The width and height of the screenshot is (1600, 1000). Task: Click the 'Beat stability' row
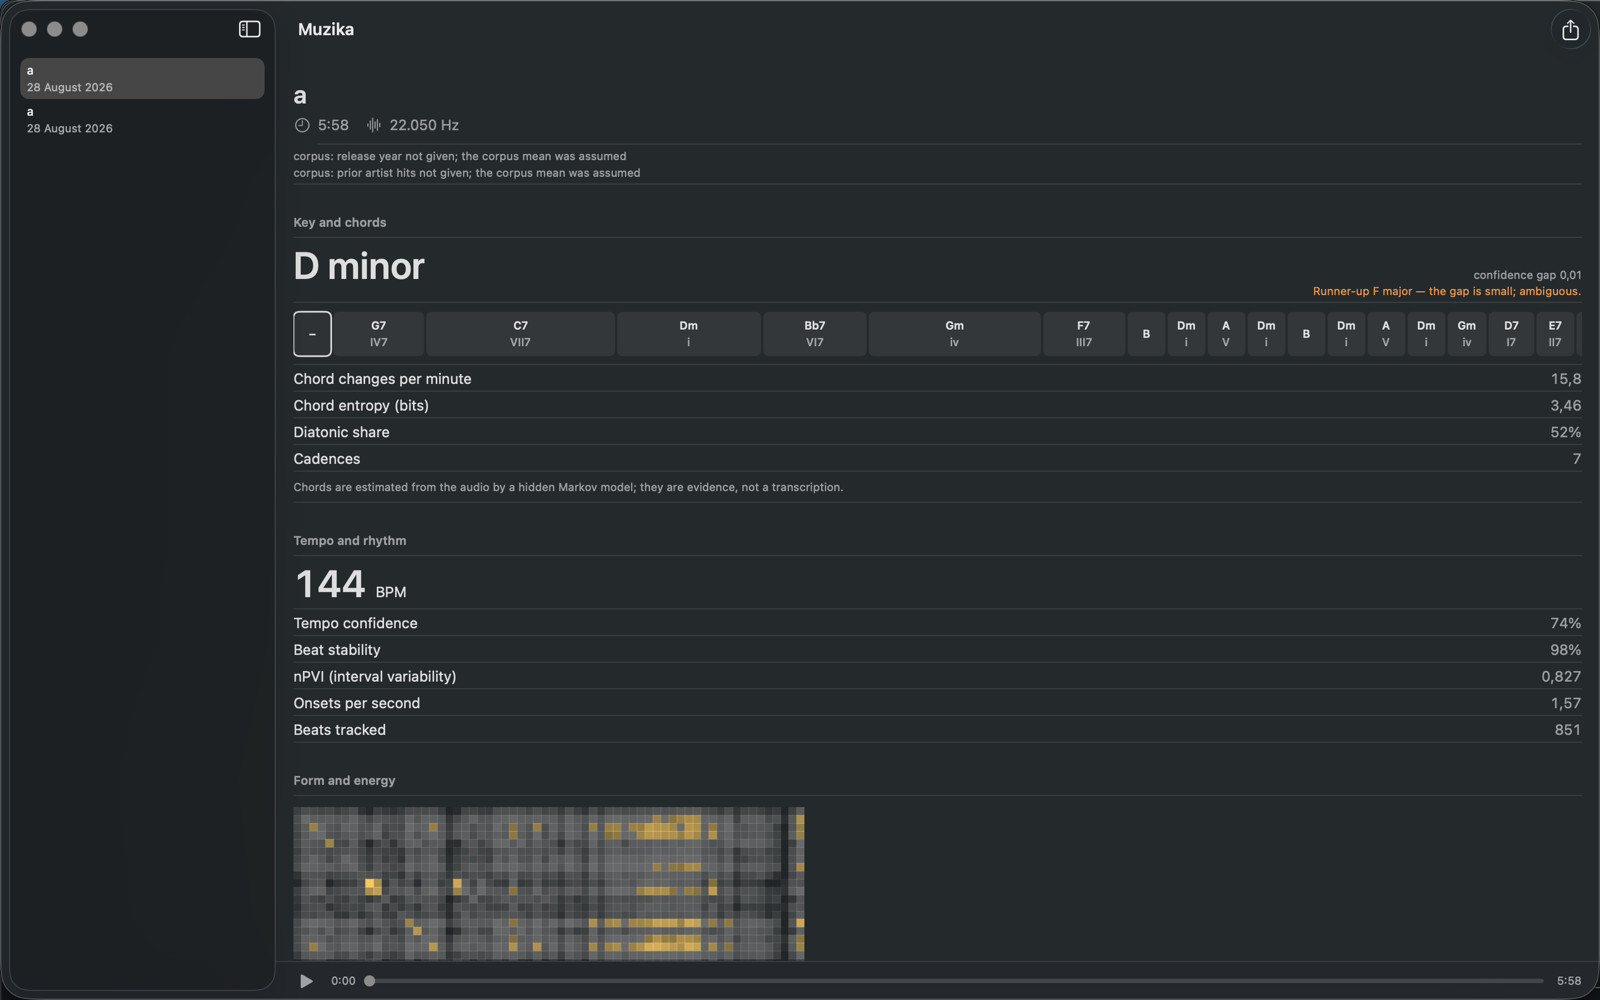pyautogui.click(x=937, y=650)
